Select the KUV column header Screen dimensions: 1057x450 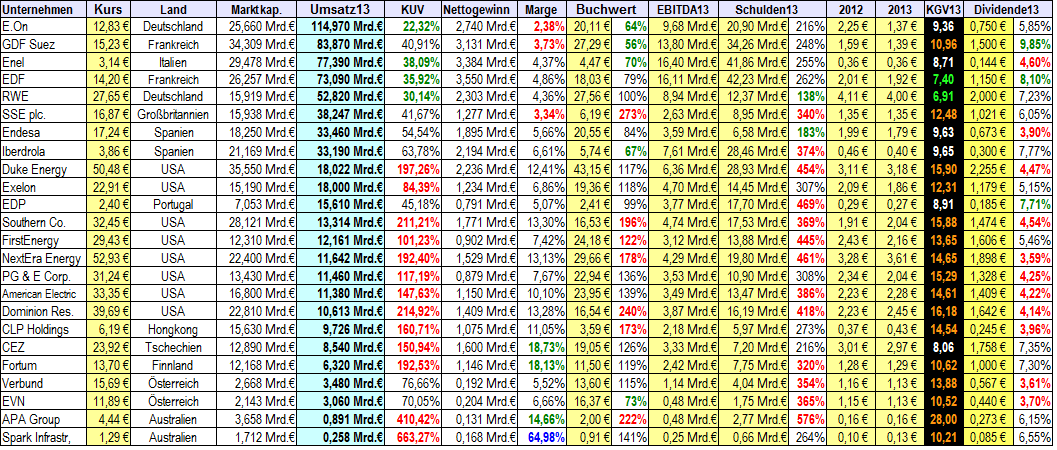coord(413,9)
